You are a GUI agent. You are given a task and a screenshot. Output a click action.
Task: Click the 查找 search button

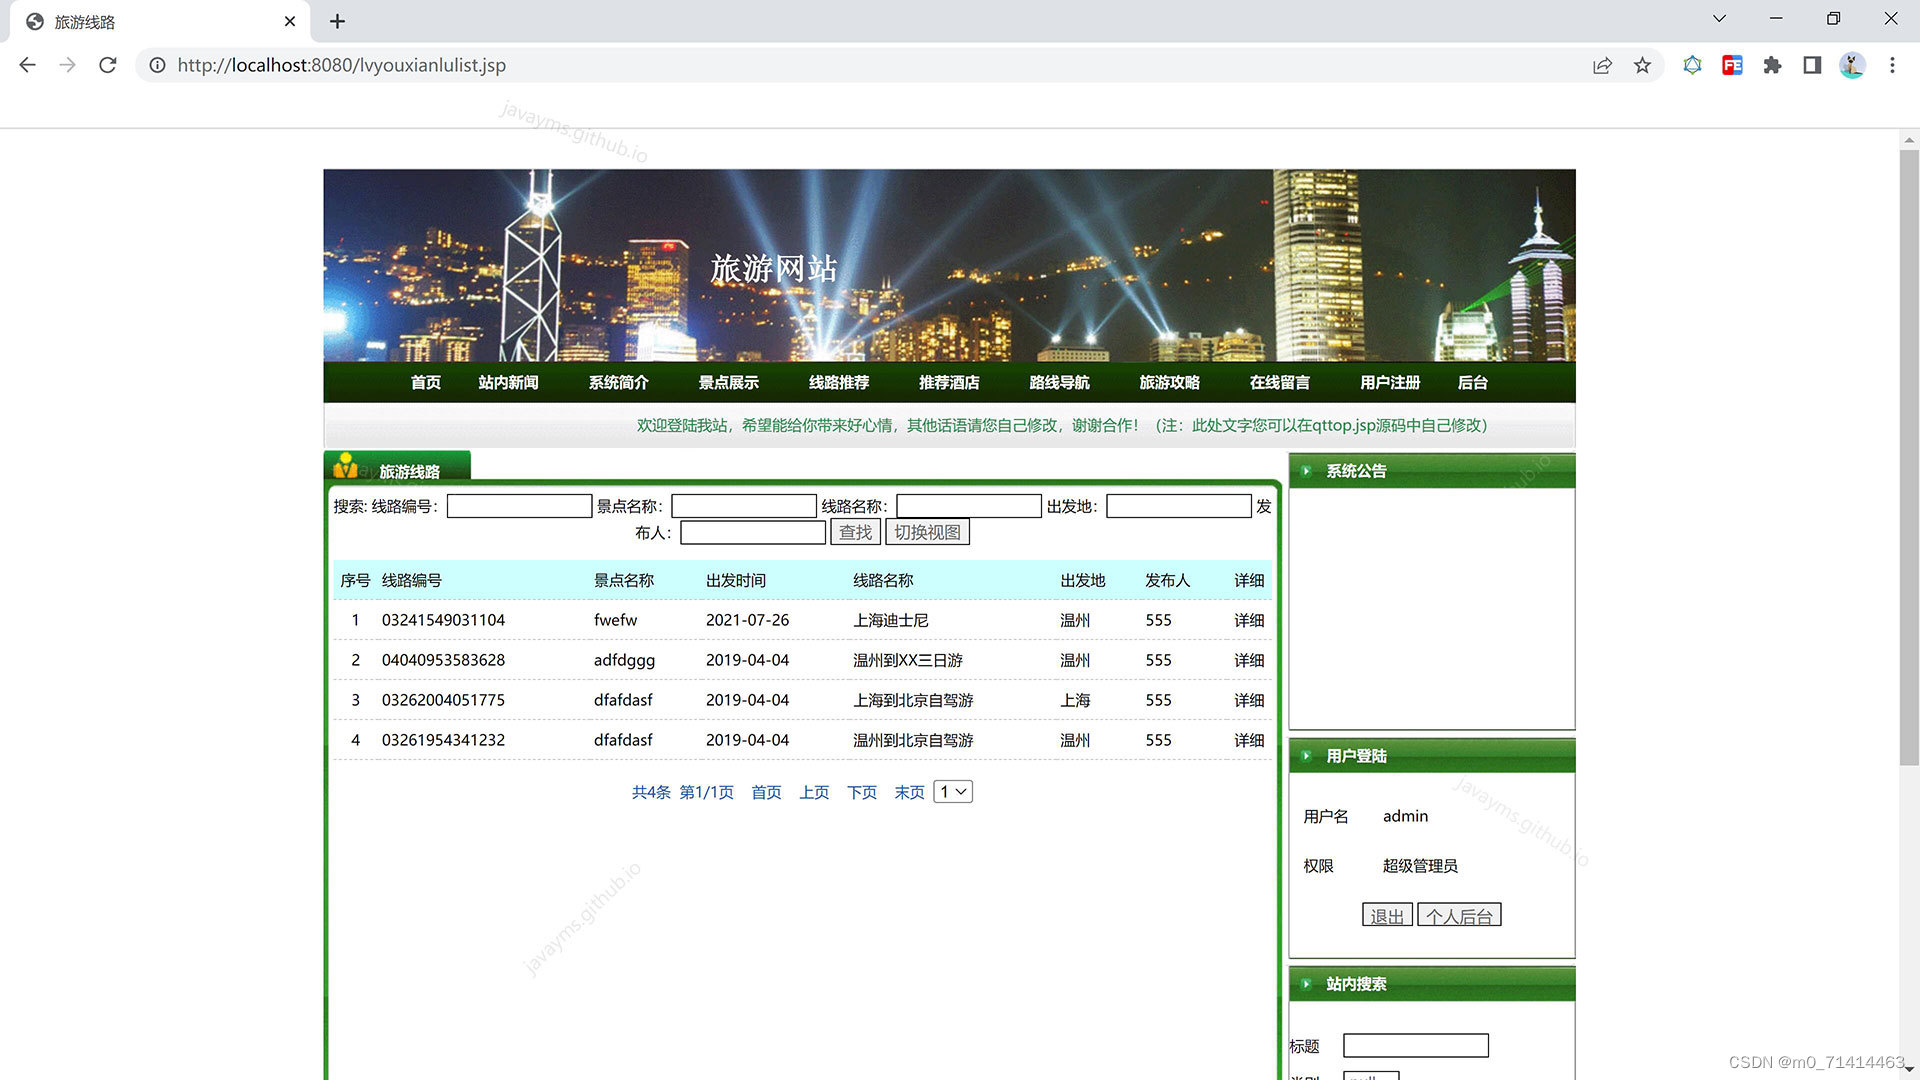tap(855, 533)
